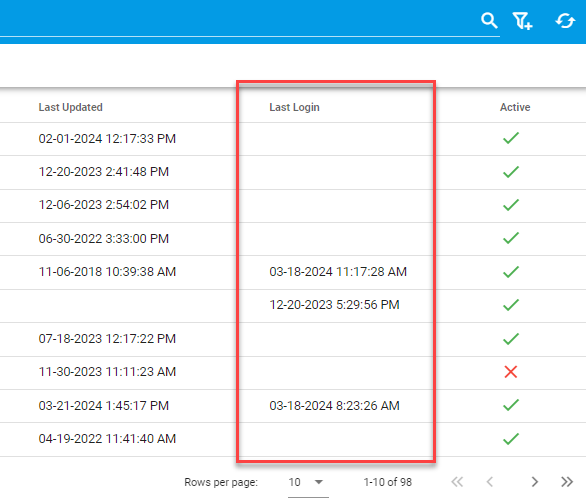Open the Rows per page dropdown arrow
586x499 pixels.
(x=319, y=482)
